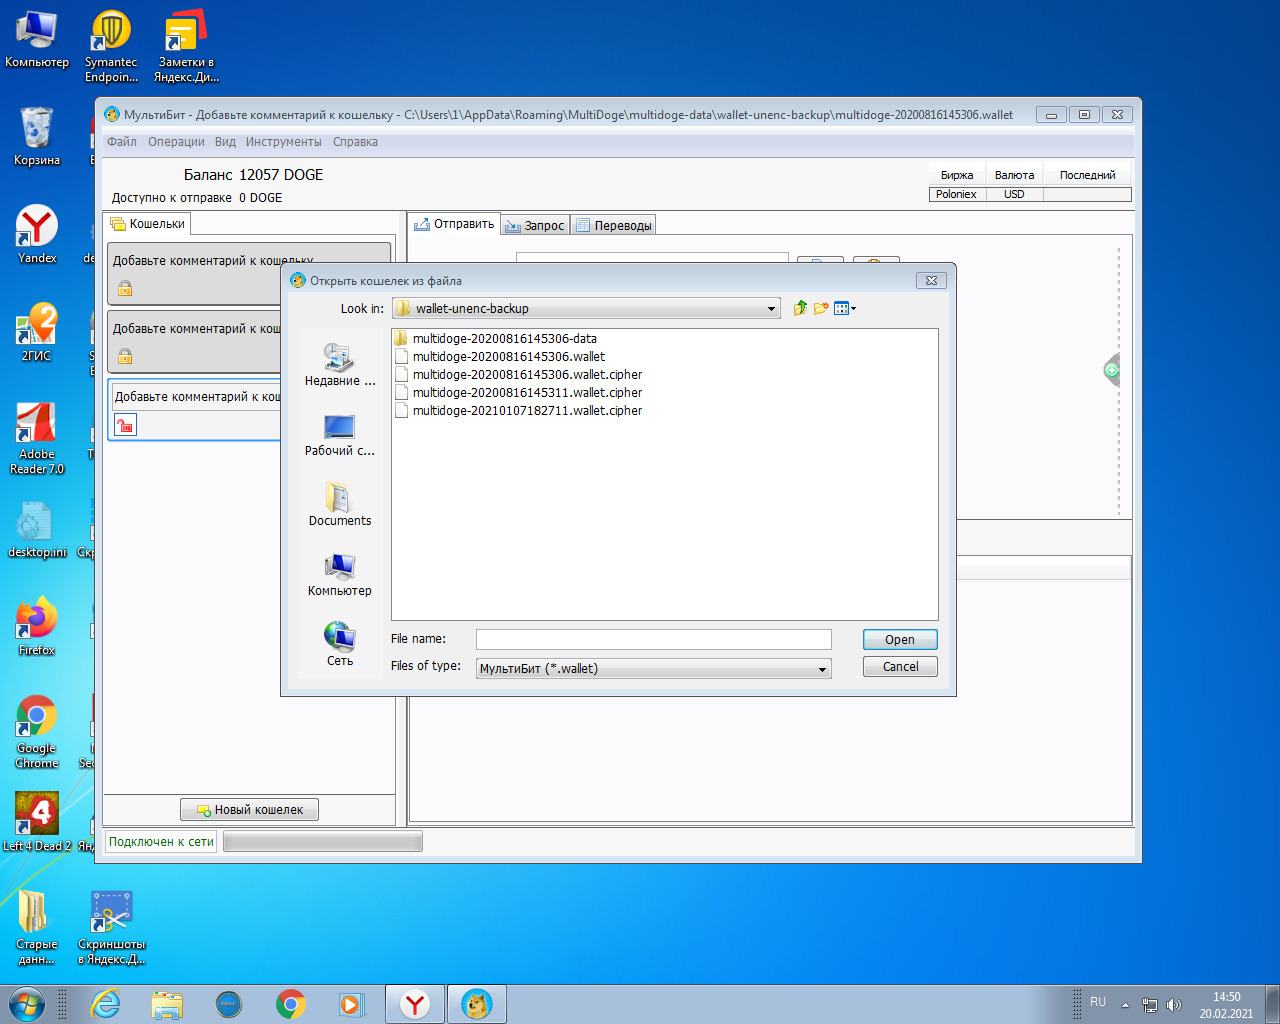Select file multidoge-20200816145306.wallet.cipher
Image resolution: width=1280 pixels, height=1024 pixels.
[519, 375]
